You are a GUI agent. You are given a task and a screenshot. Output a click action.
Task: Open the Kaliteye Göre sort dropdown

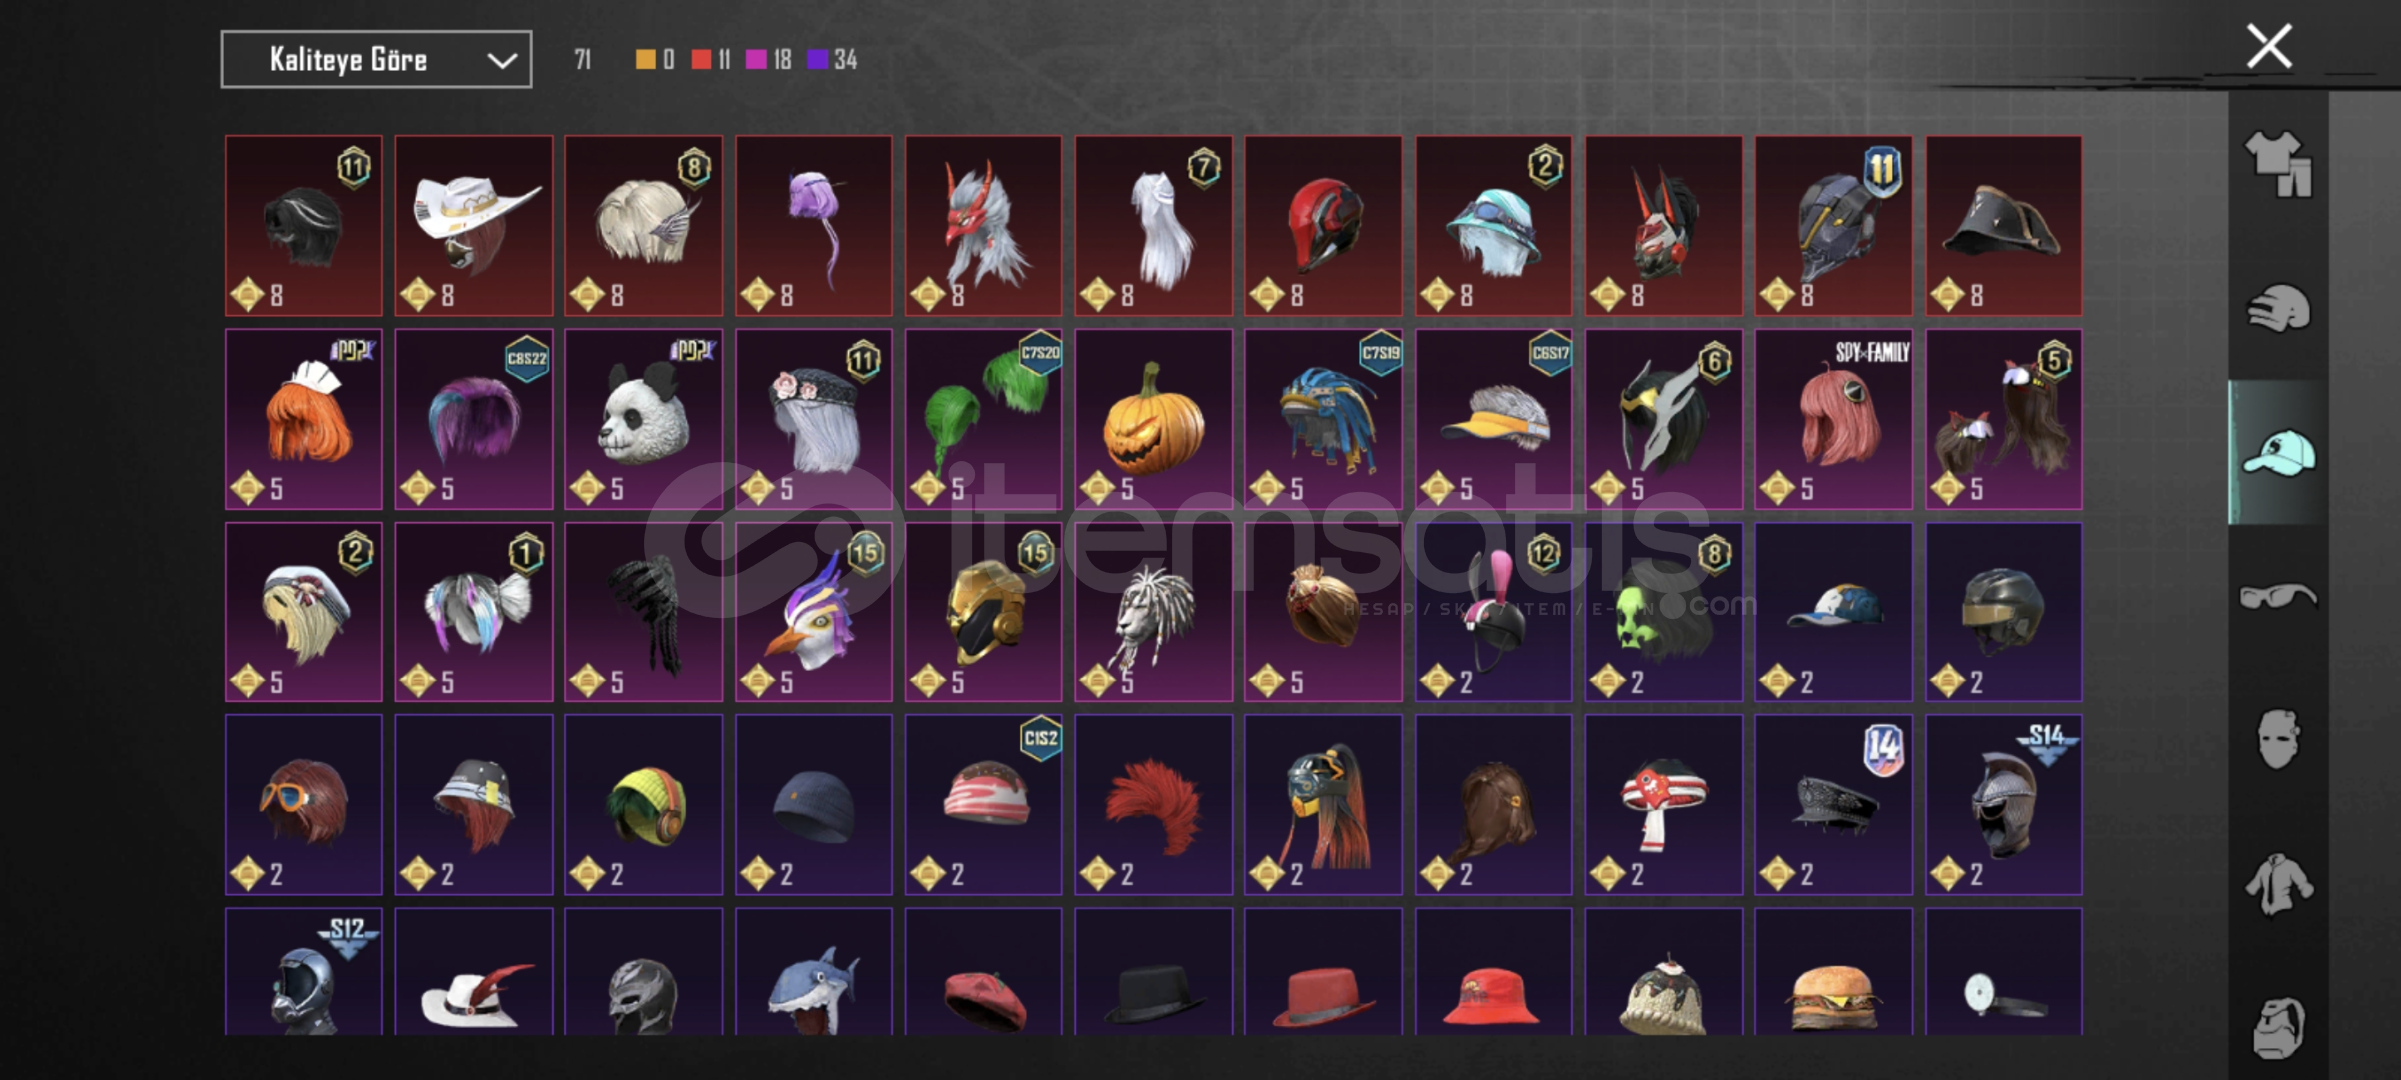[376, 60]
